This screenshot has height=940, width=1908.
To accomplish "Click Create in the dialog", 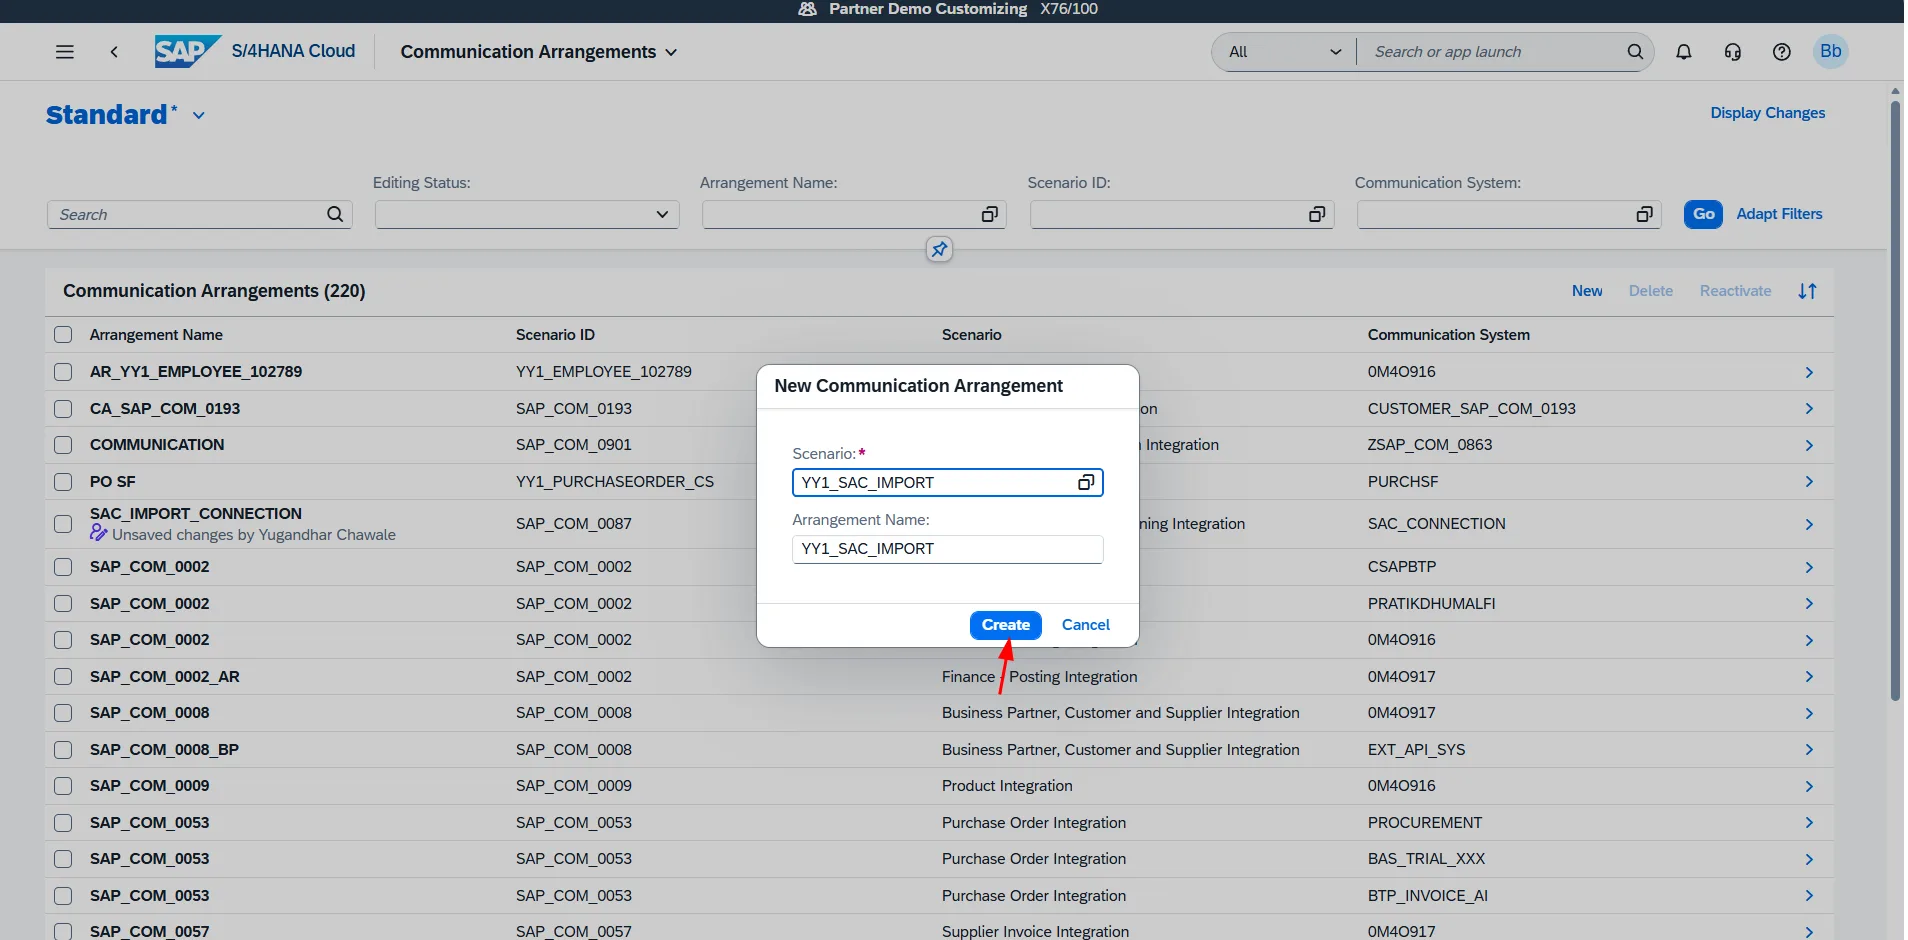I will click(1006, 625).
